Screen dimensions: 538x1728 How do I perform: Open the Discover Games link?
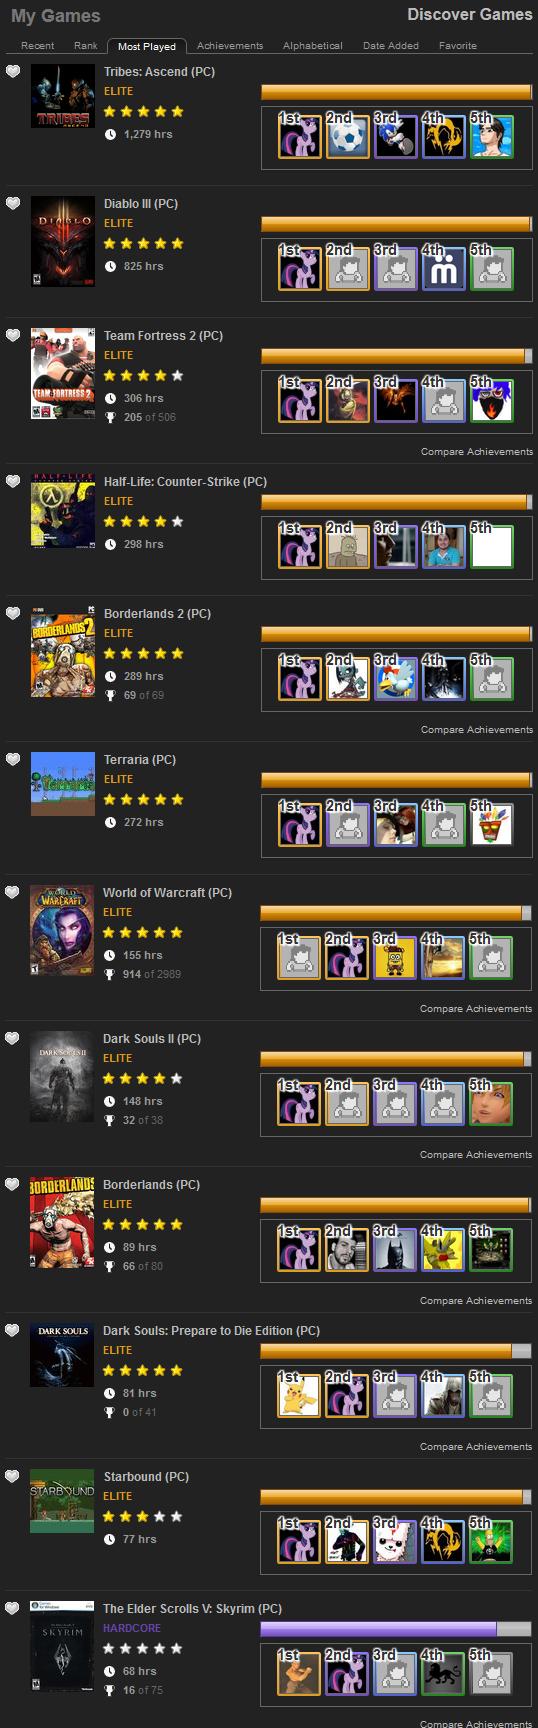[470, 14]
